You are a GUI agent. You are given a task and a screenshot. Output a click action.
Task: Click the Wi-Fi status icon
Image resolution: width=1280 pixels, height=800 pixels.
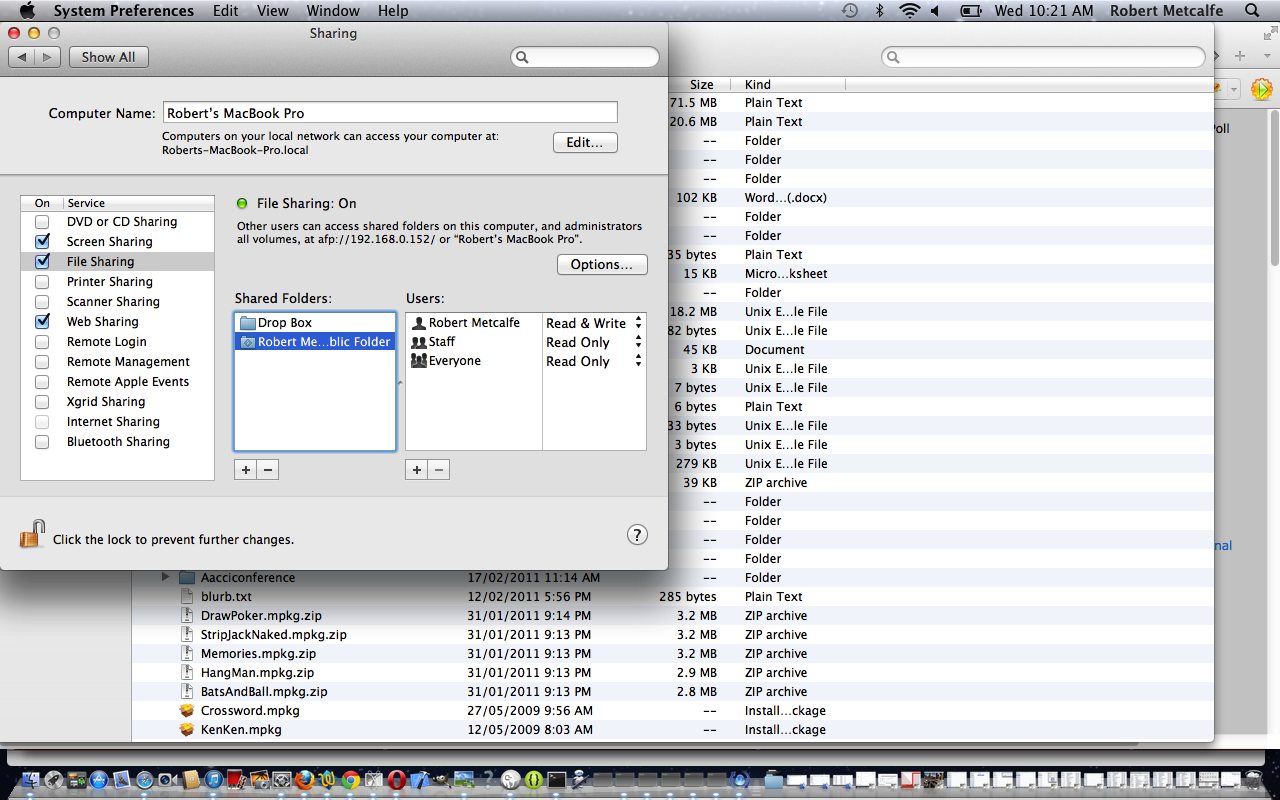pos(909,11)
